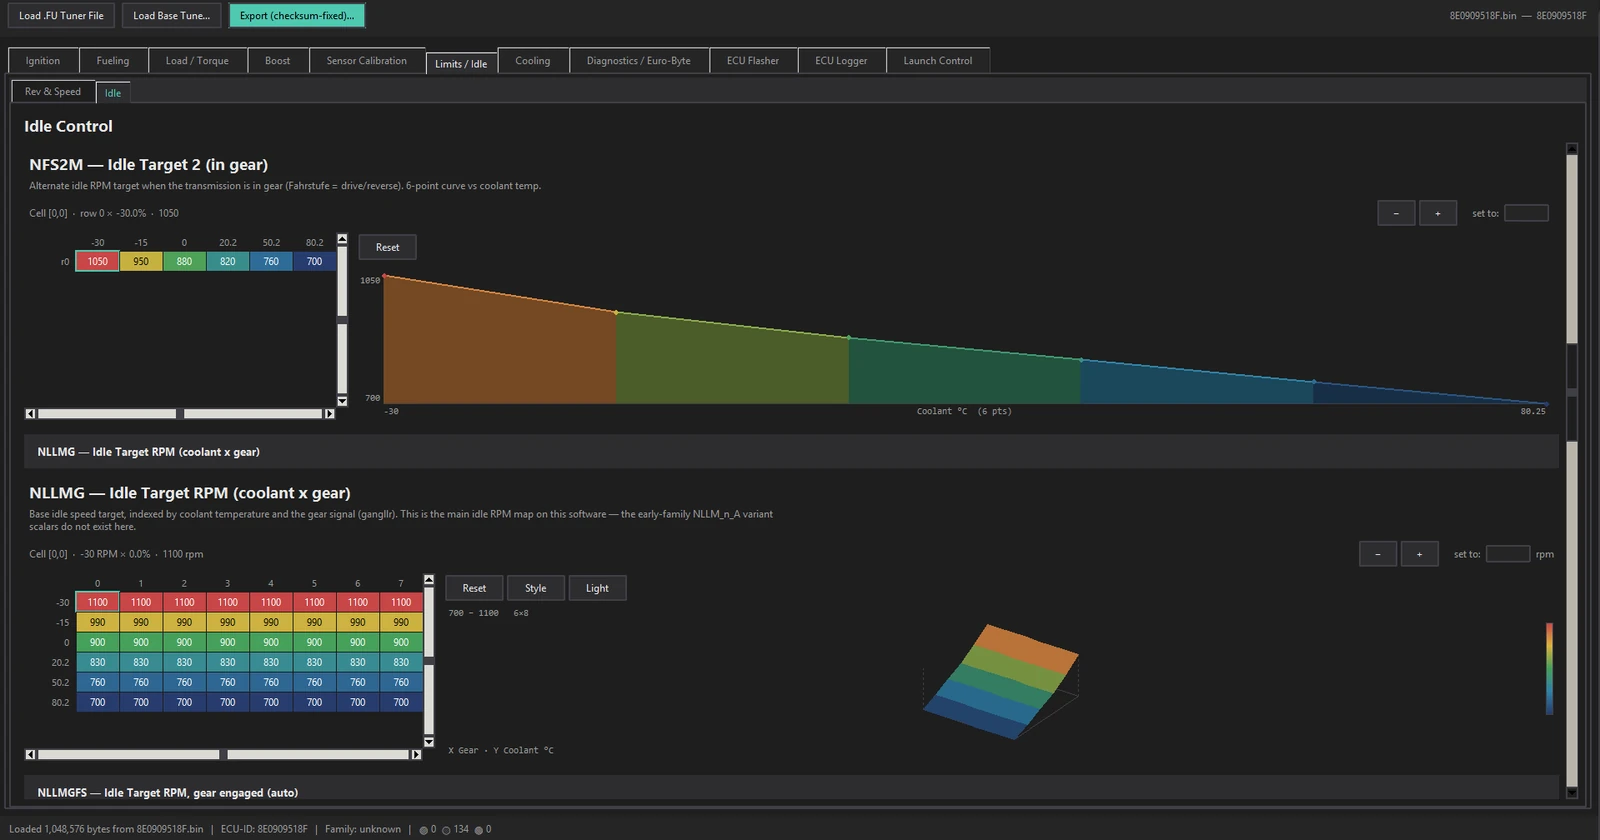
Task: Click the color scale legend bar beside 3D plot
Action: coord(1549,669)
